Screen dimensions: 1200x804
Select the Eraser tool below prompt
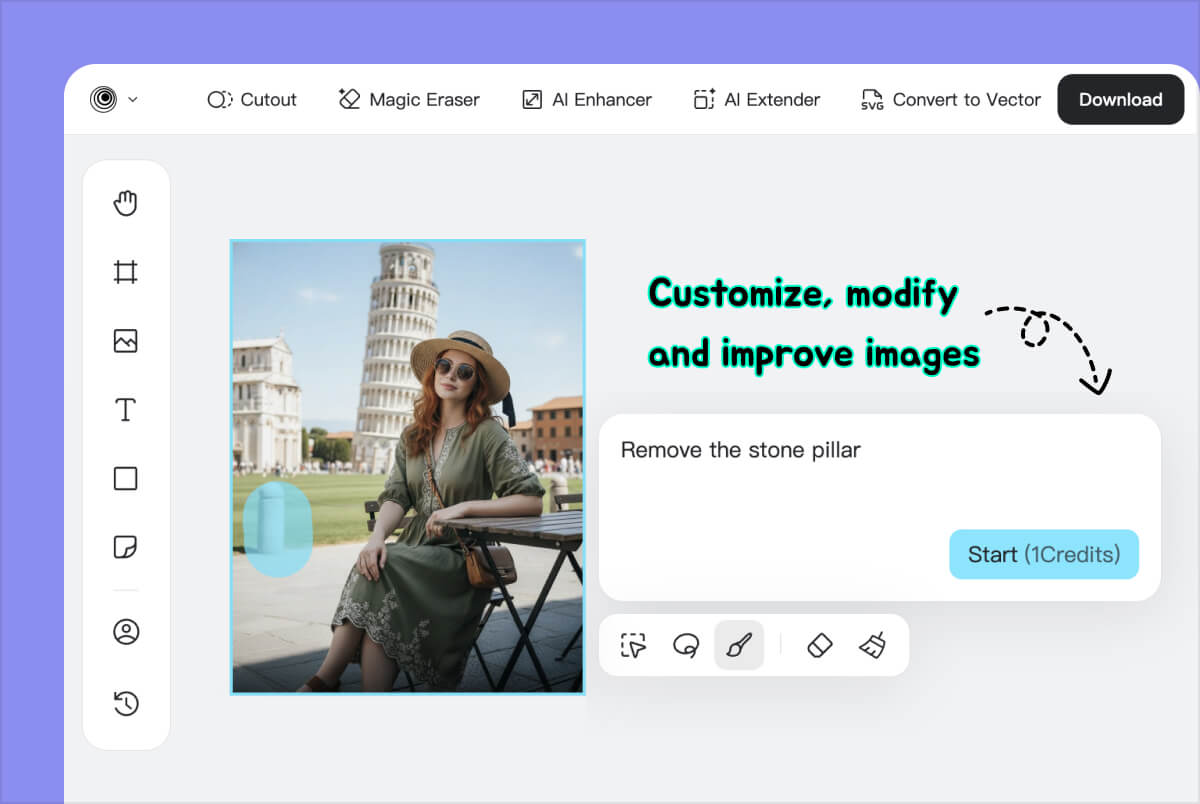tap(819, 646)
